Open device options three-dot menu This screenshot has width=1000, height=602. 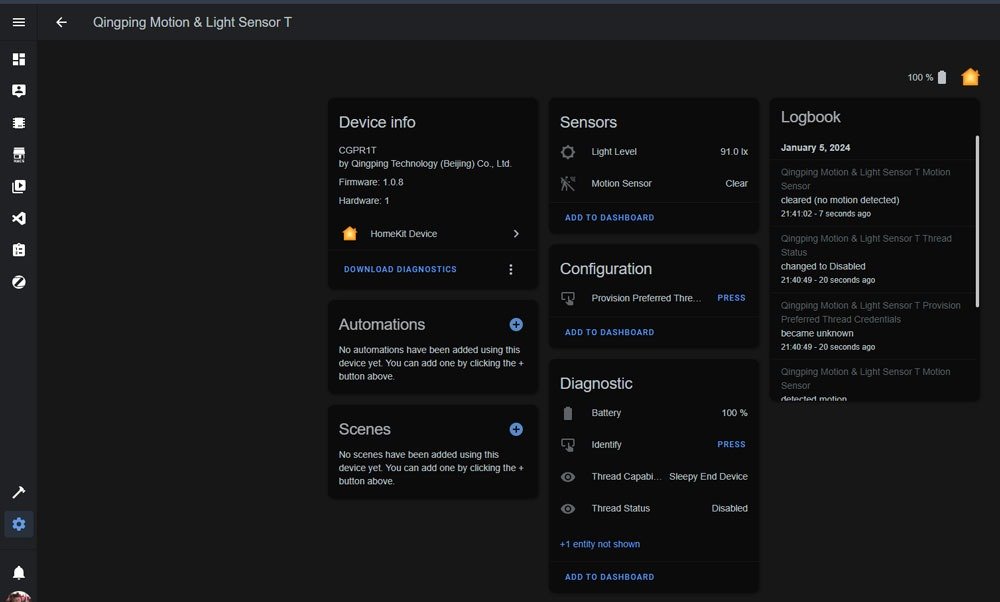click(x=511, y=270)
